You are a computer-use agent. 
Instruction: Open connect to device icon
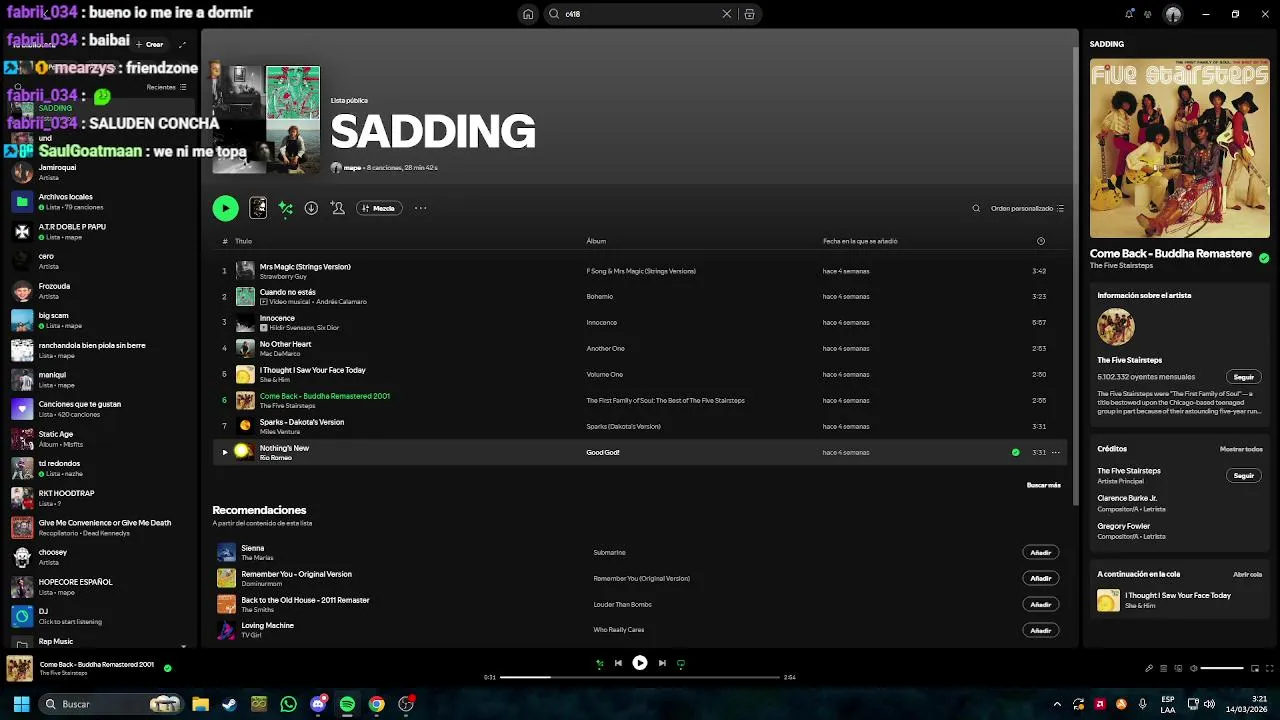(1178, 668)
